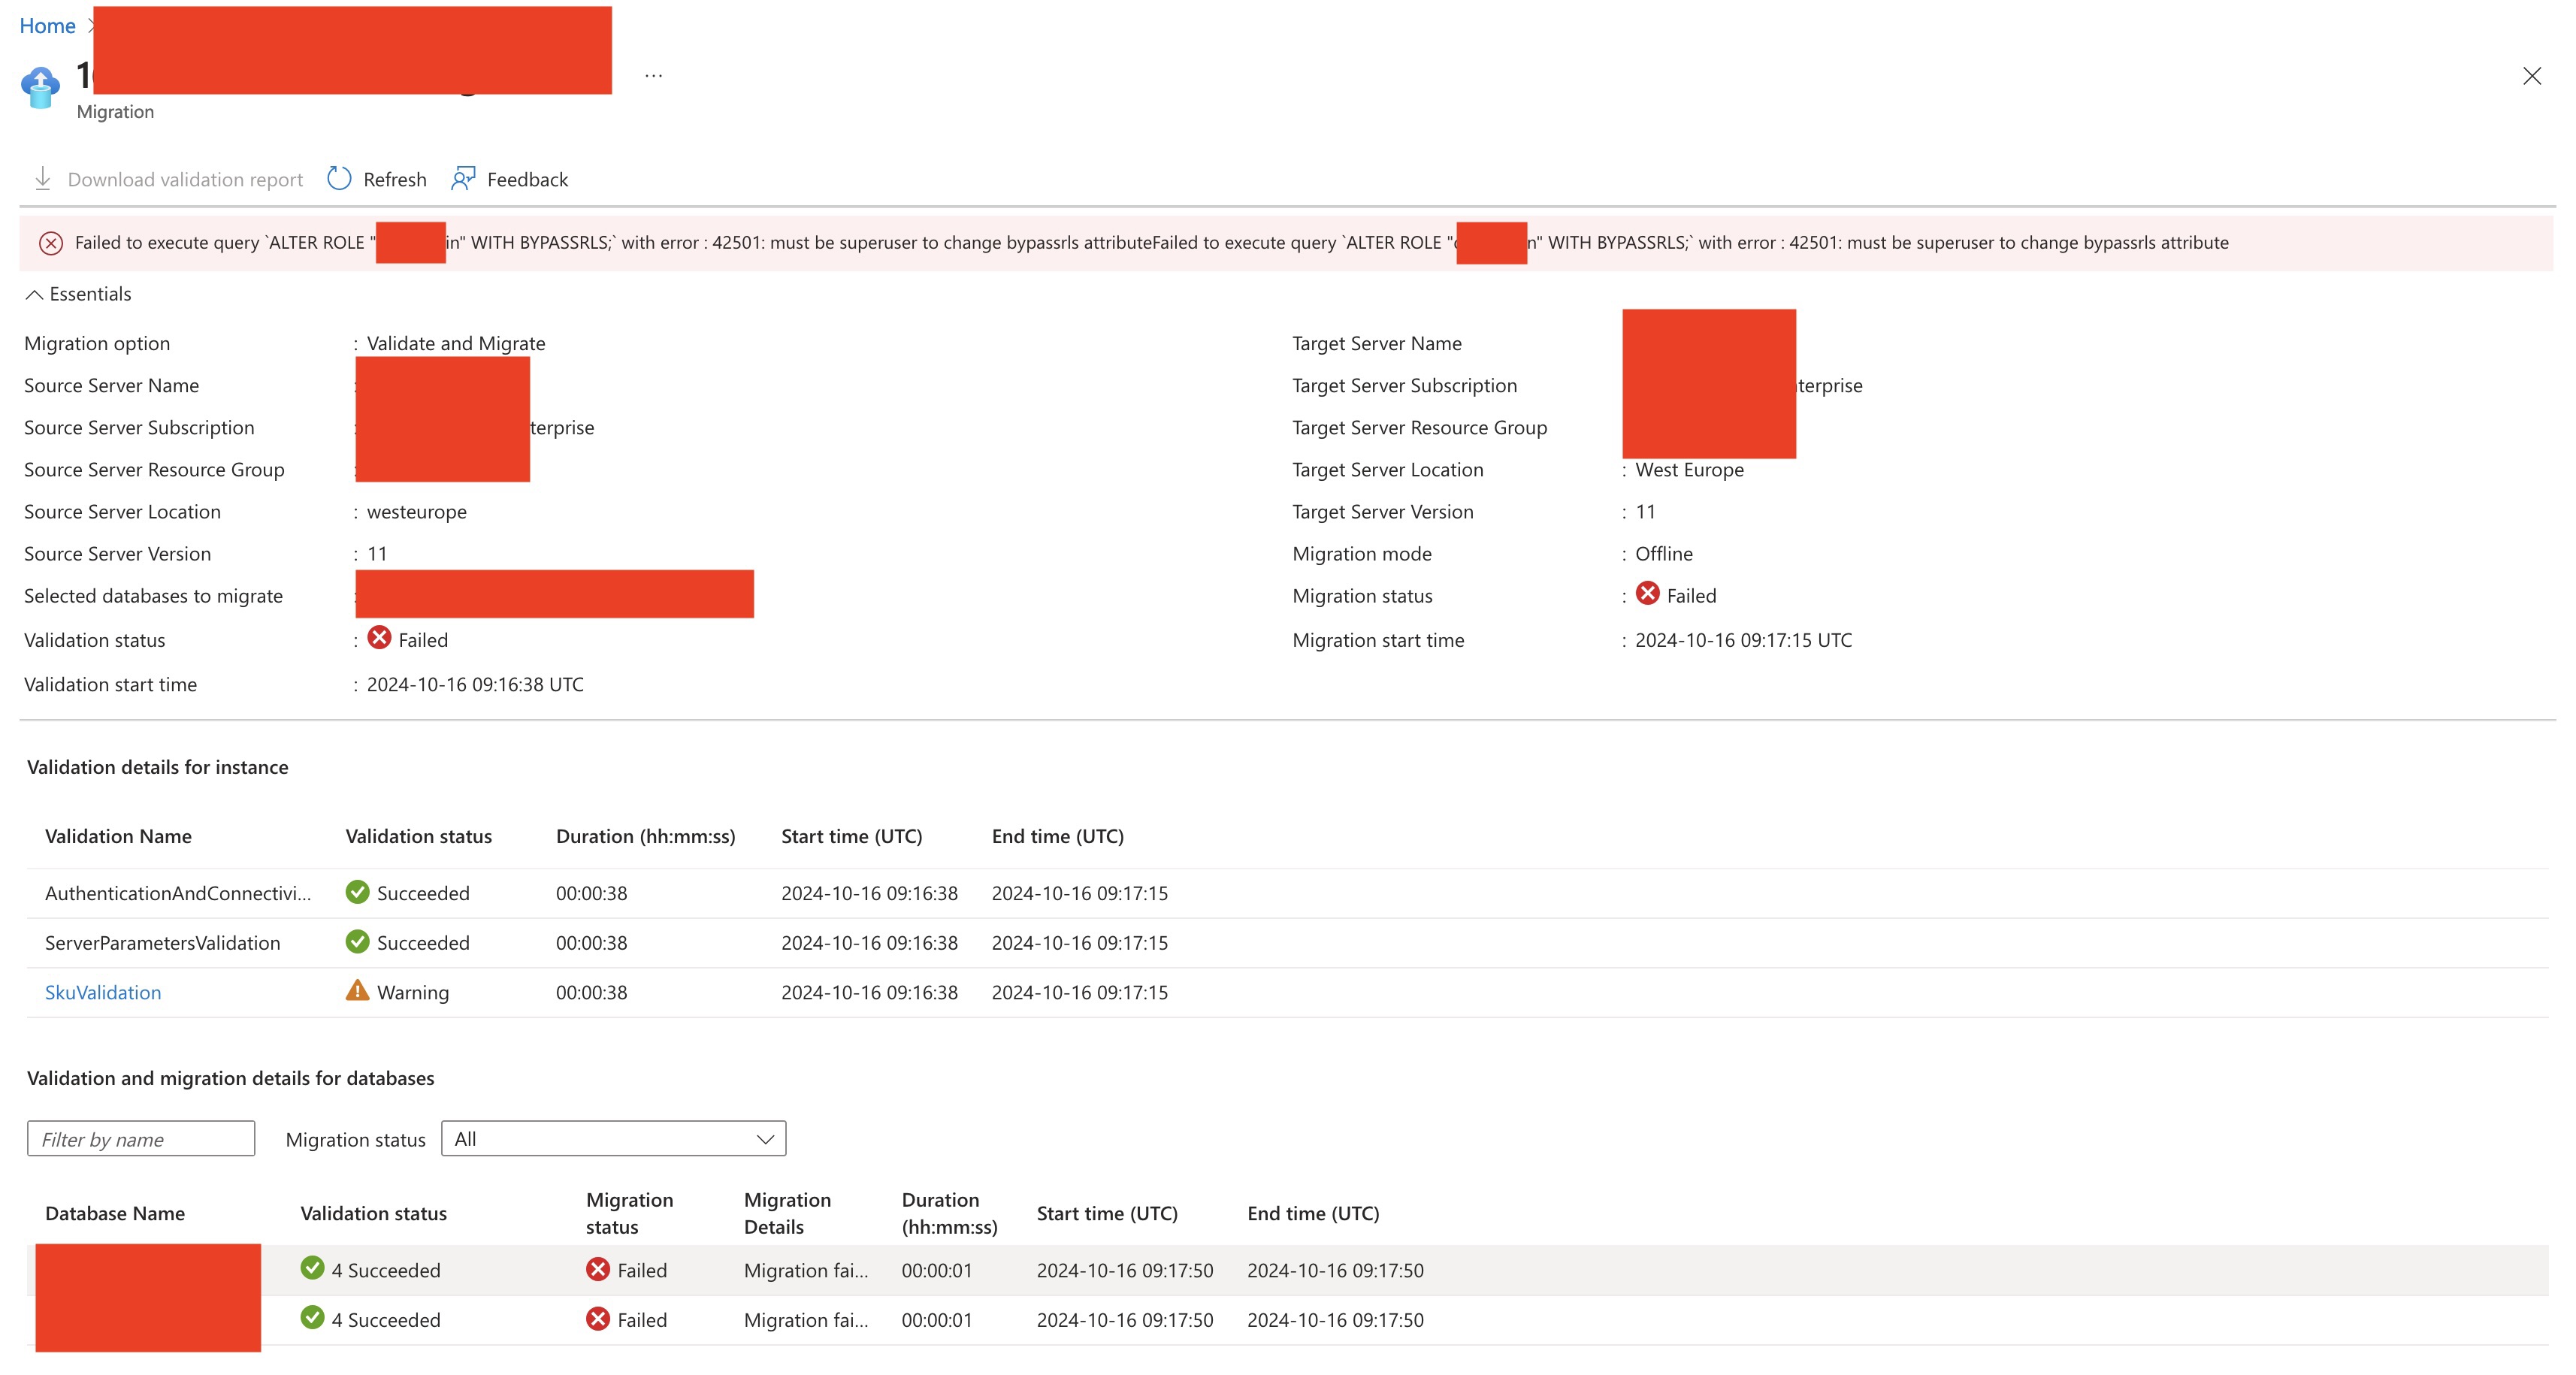Open the SkuValidation warning details

coord(101,990)
